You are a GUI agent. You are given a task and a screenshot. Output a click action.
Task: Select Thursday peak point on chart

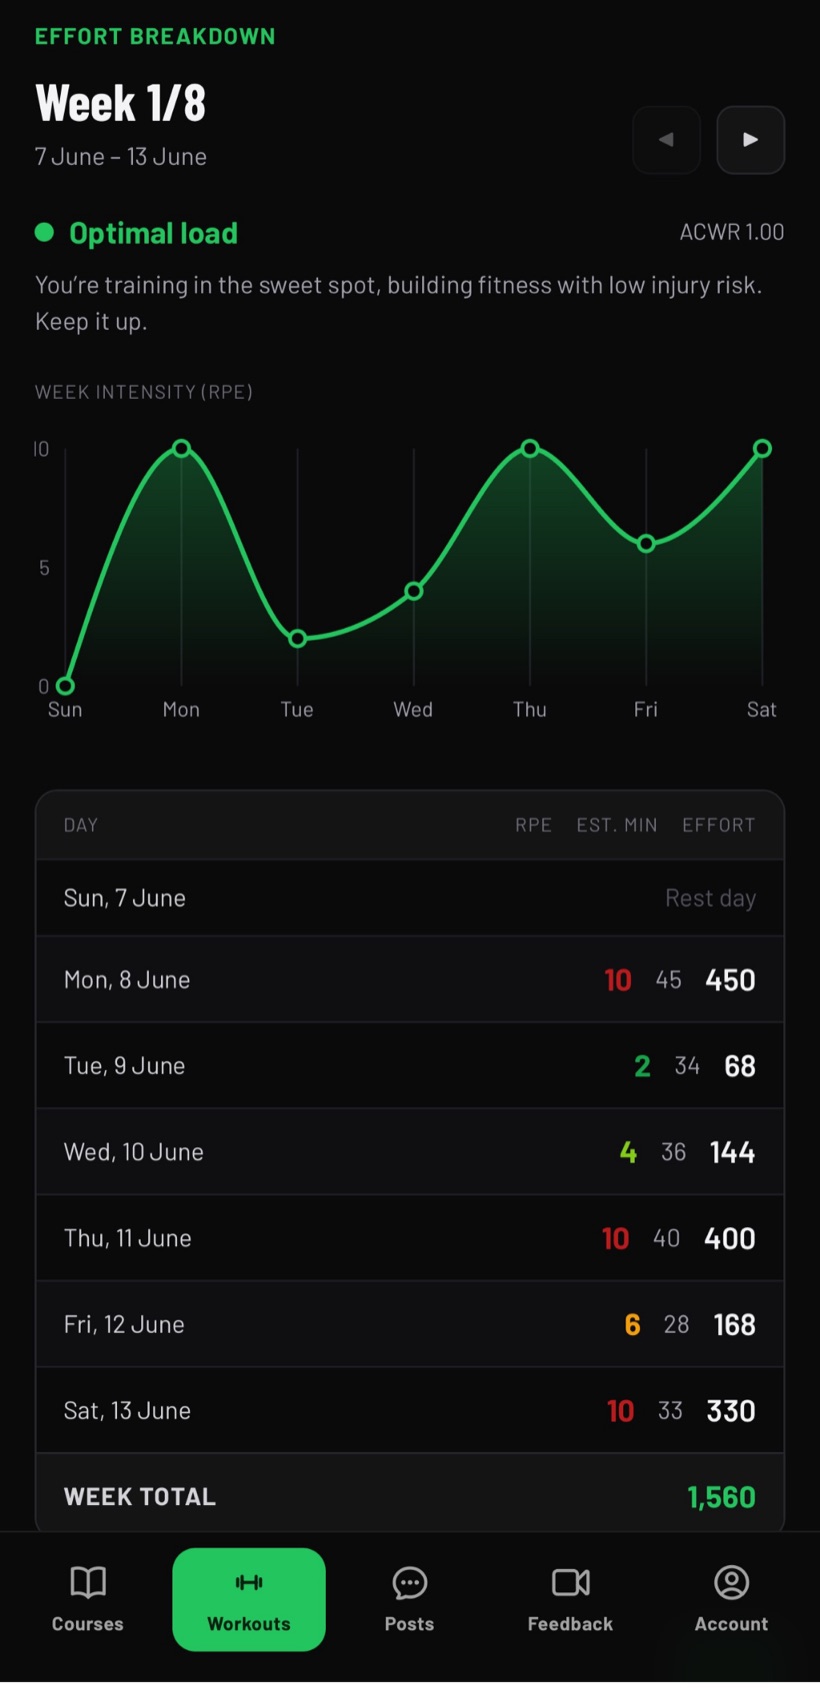point(530,448)
